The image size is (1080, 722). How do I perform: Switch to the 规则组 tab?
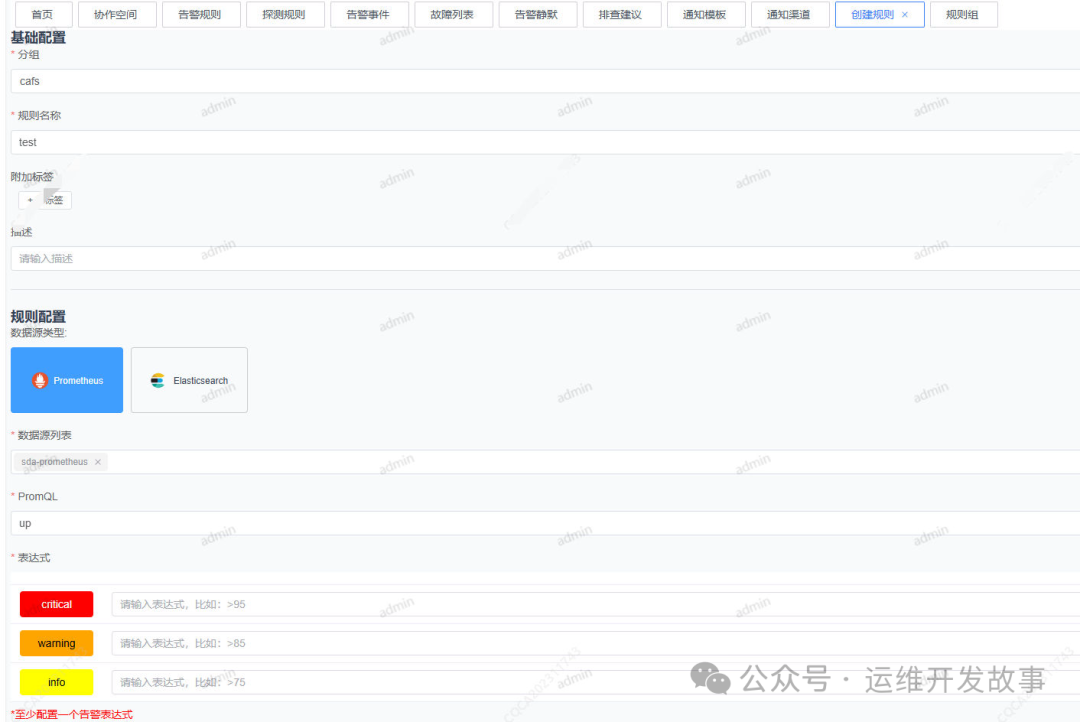click(x=963, y=14)
